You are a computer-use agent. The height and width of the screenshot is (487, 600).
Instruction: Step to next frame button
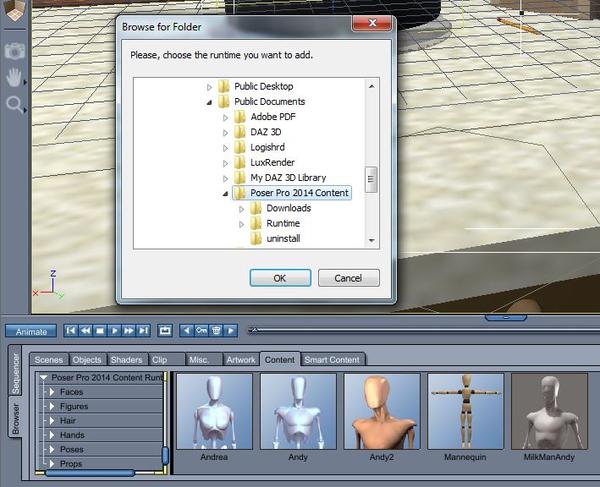pyautogui.click(x=129, y=331)
